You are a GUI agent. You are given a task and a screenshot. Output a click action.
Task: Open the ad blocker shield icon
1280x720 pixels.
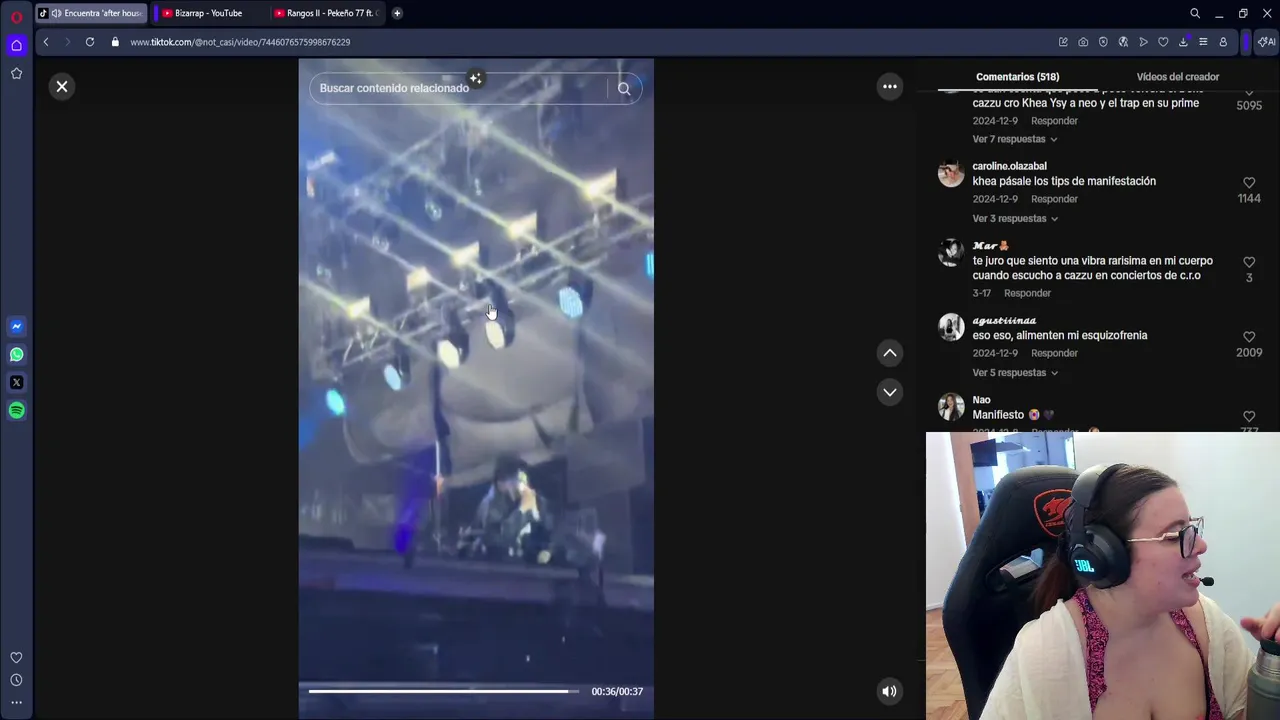coord(1103,42)
